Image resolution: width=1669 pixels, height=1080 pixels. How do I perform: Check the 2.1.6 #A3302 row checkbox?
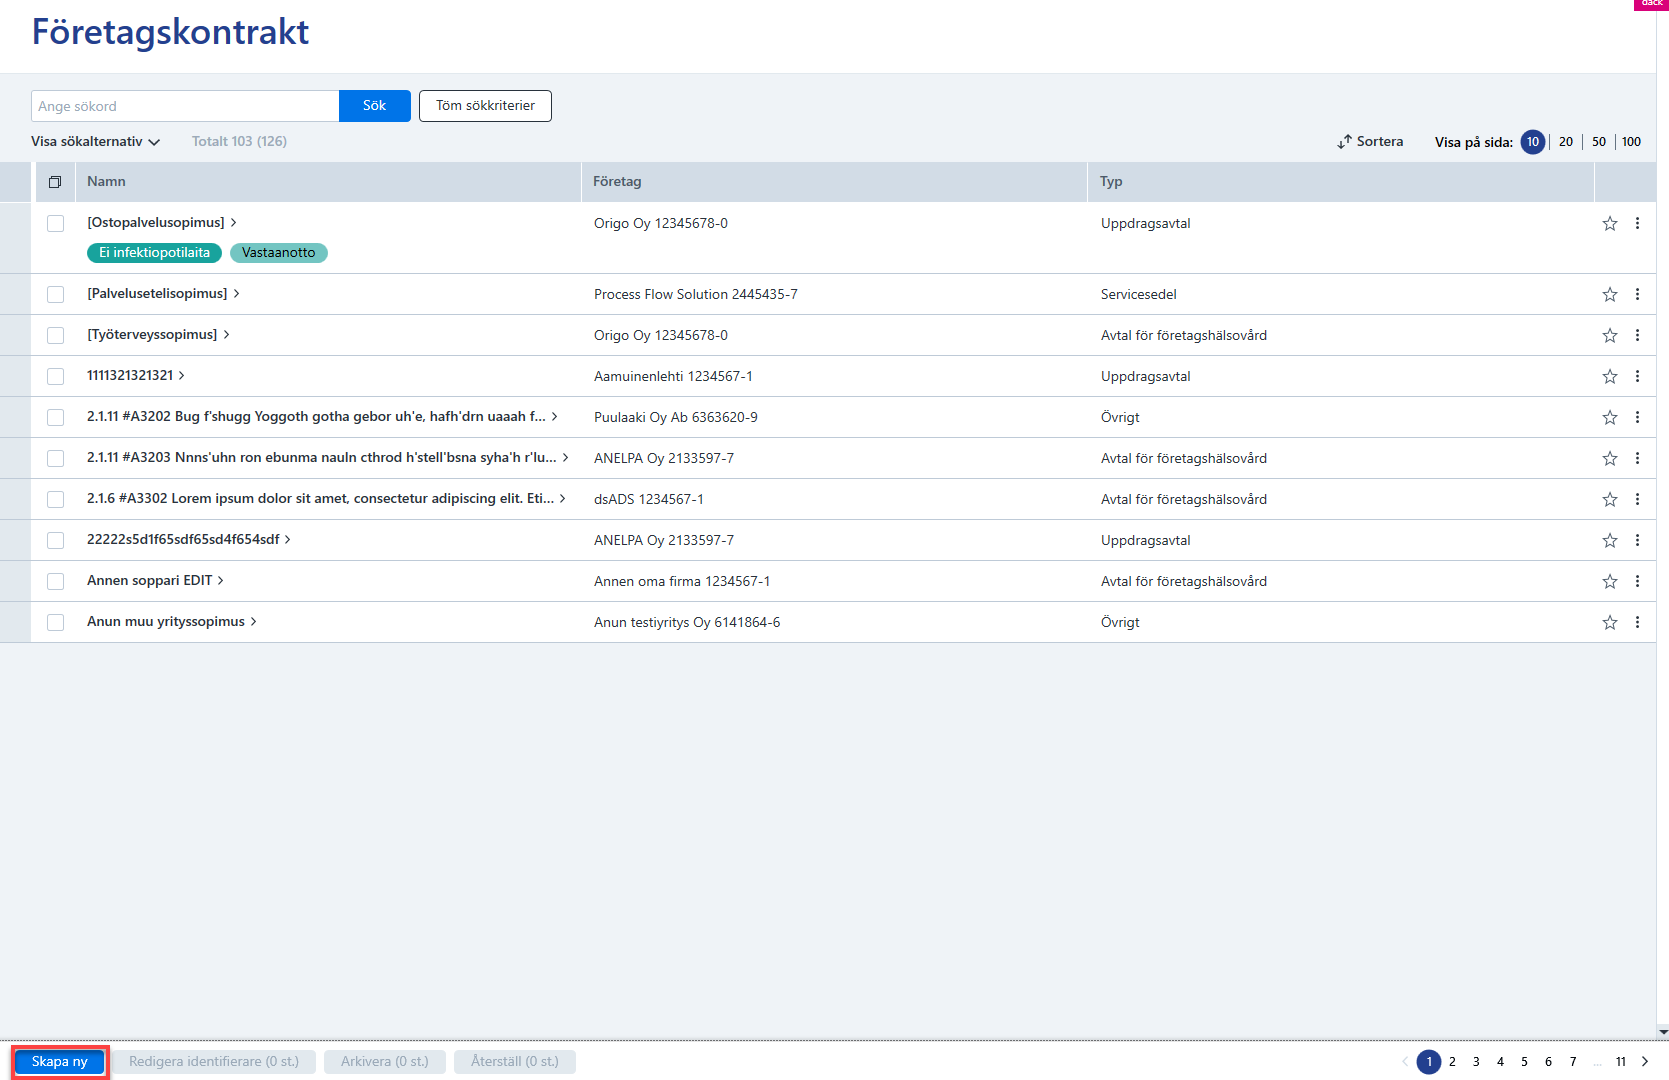pyautogui.click(x=55, y=500)
